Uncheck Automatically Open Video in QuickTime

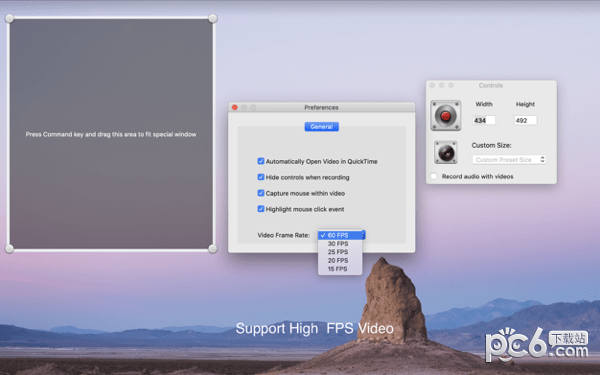tap(261, 161)
